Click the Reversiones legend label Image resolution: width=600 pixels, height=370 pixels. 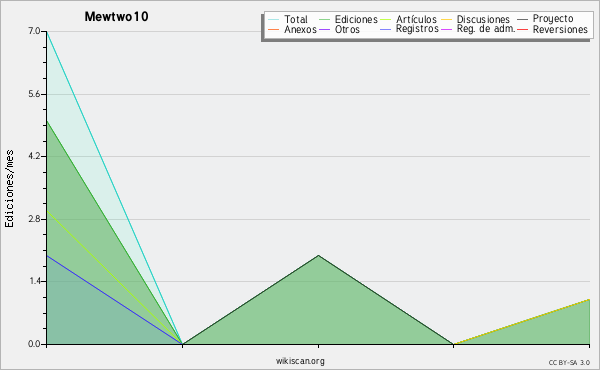560,30
